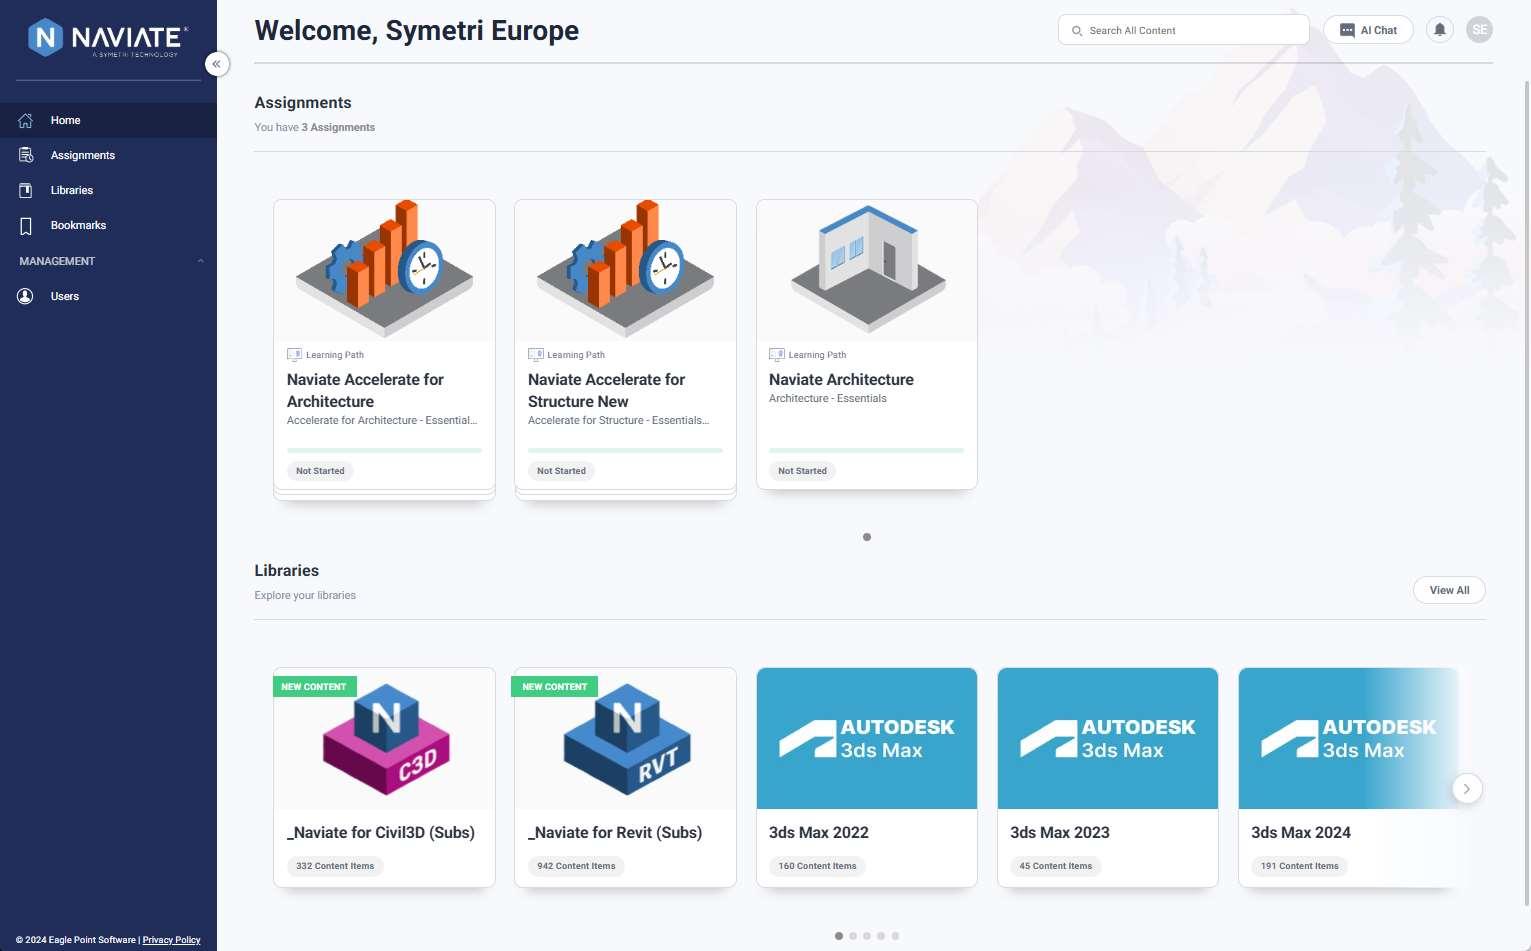The width and height of the screenshot is (1531, 951).
Task: Click Not Started badge on Naviate Architecture card
Action: [802, 471]
